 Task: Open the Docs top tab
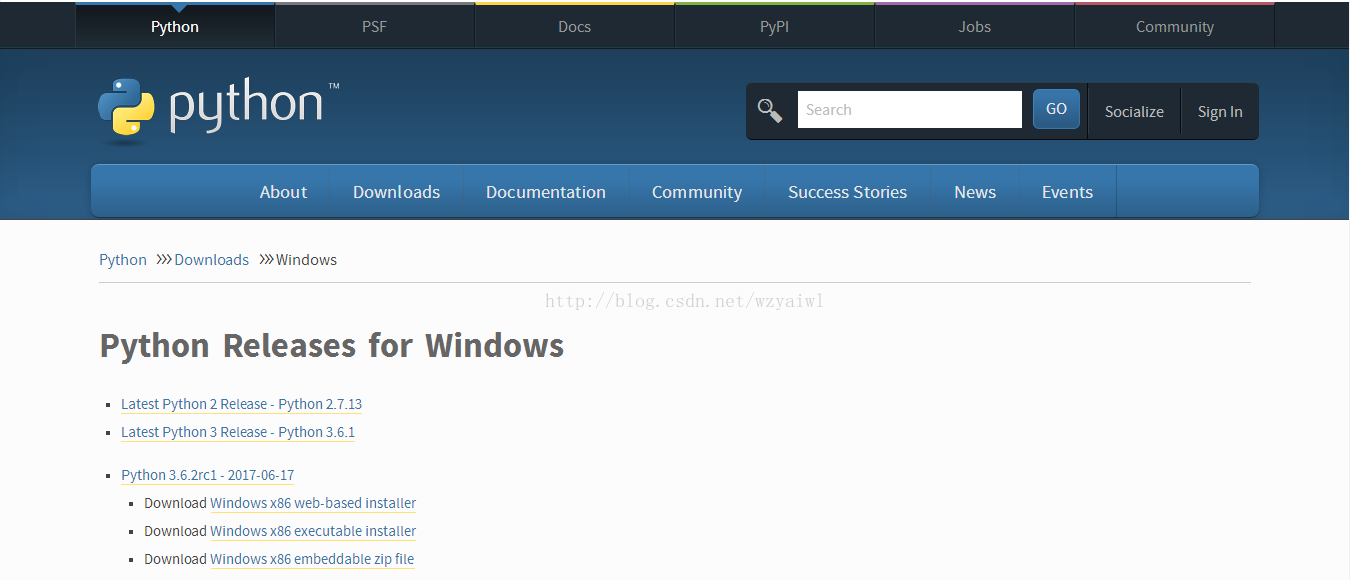574,27
